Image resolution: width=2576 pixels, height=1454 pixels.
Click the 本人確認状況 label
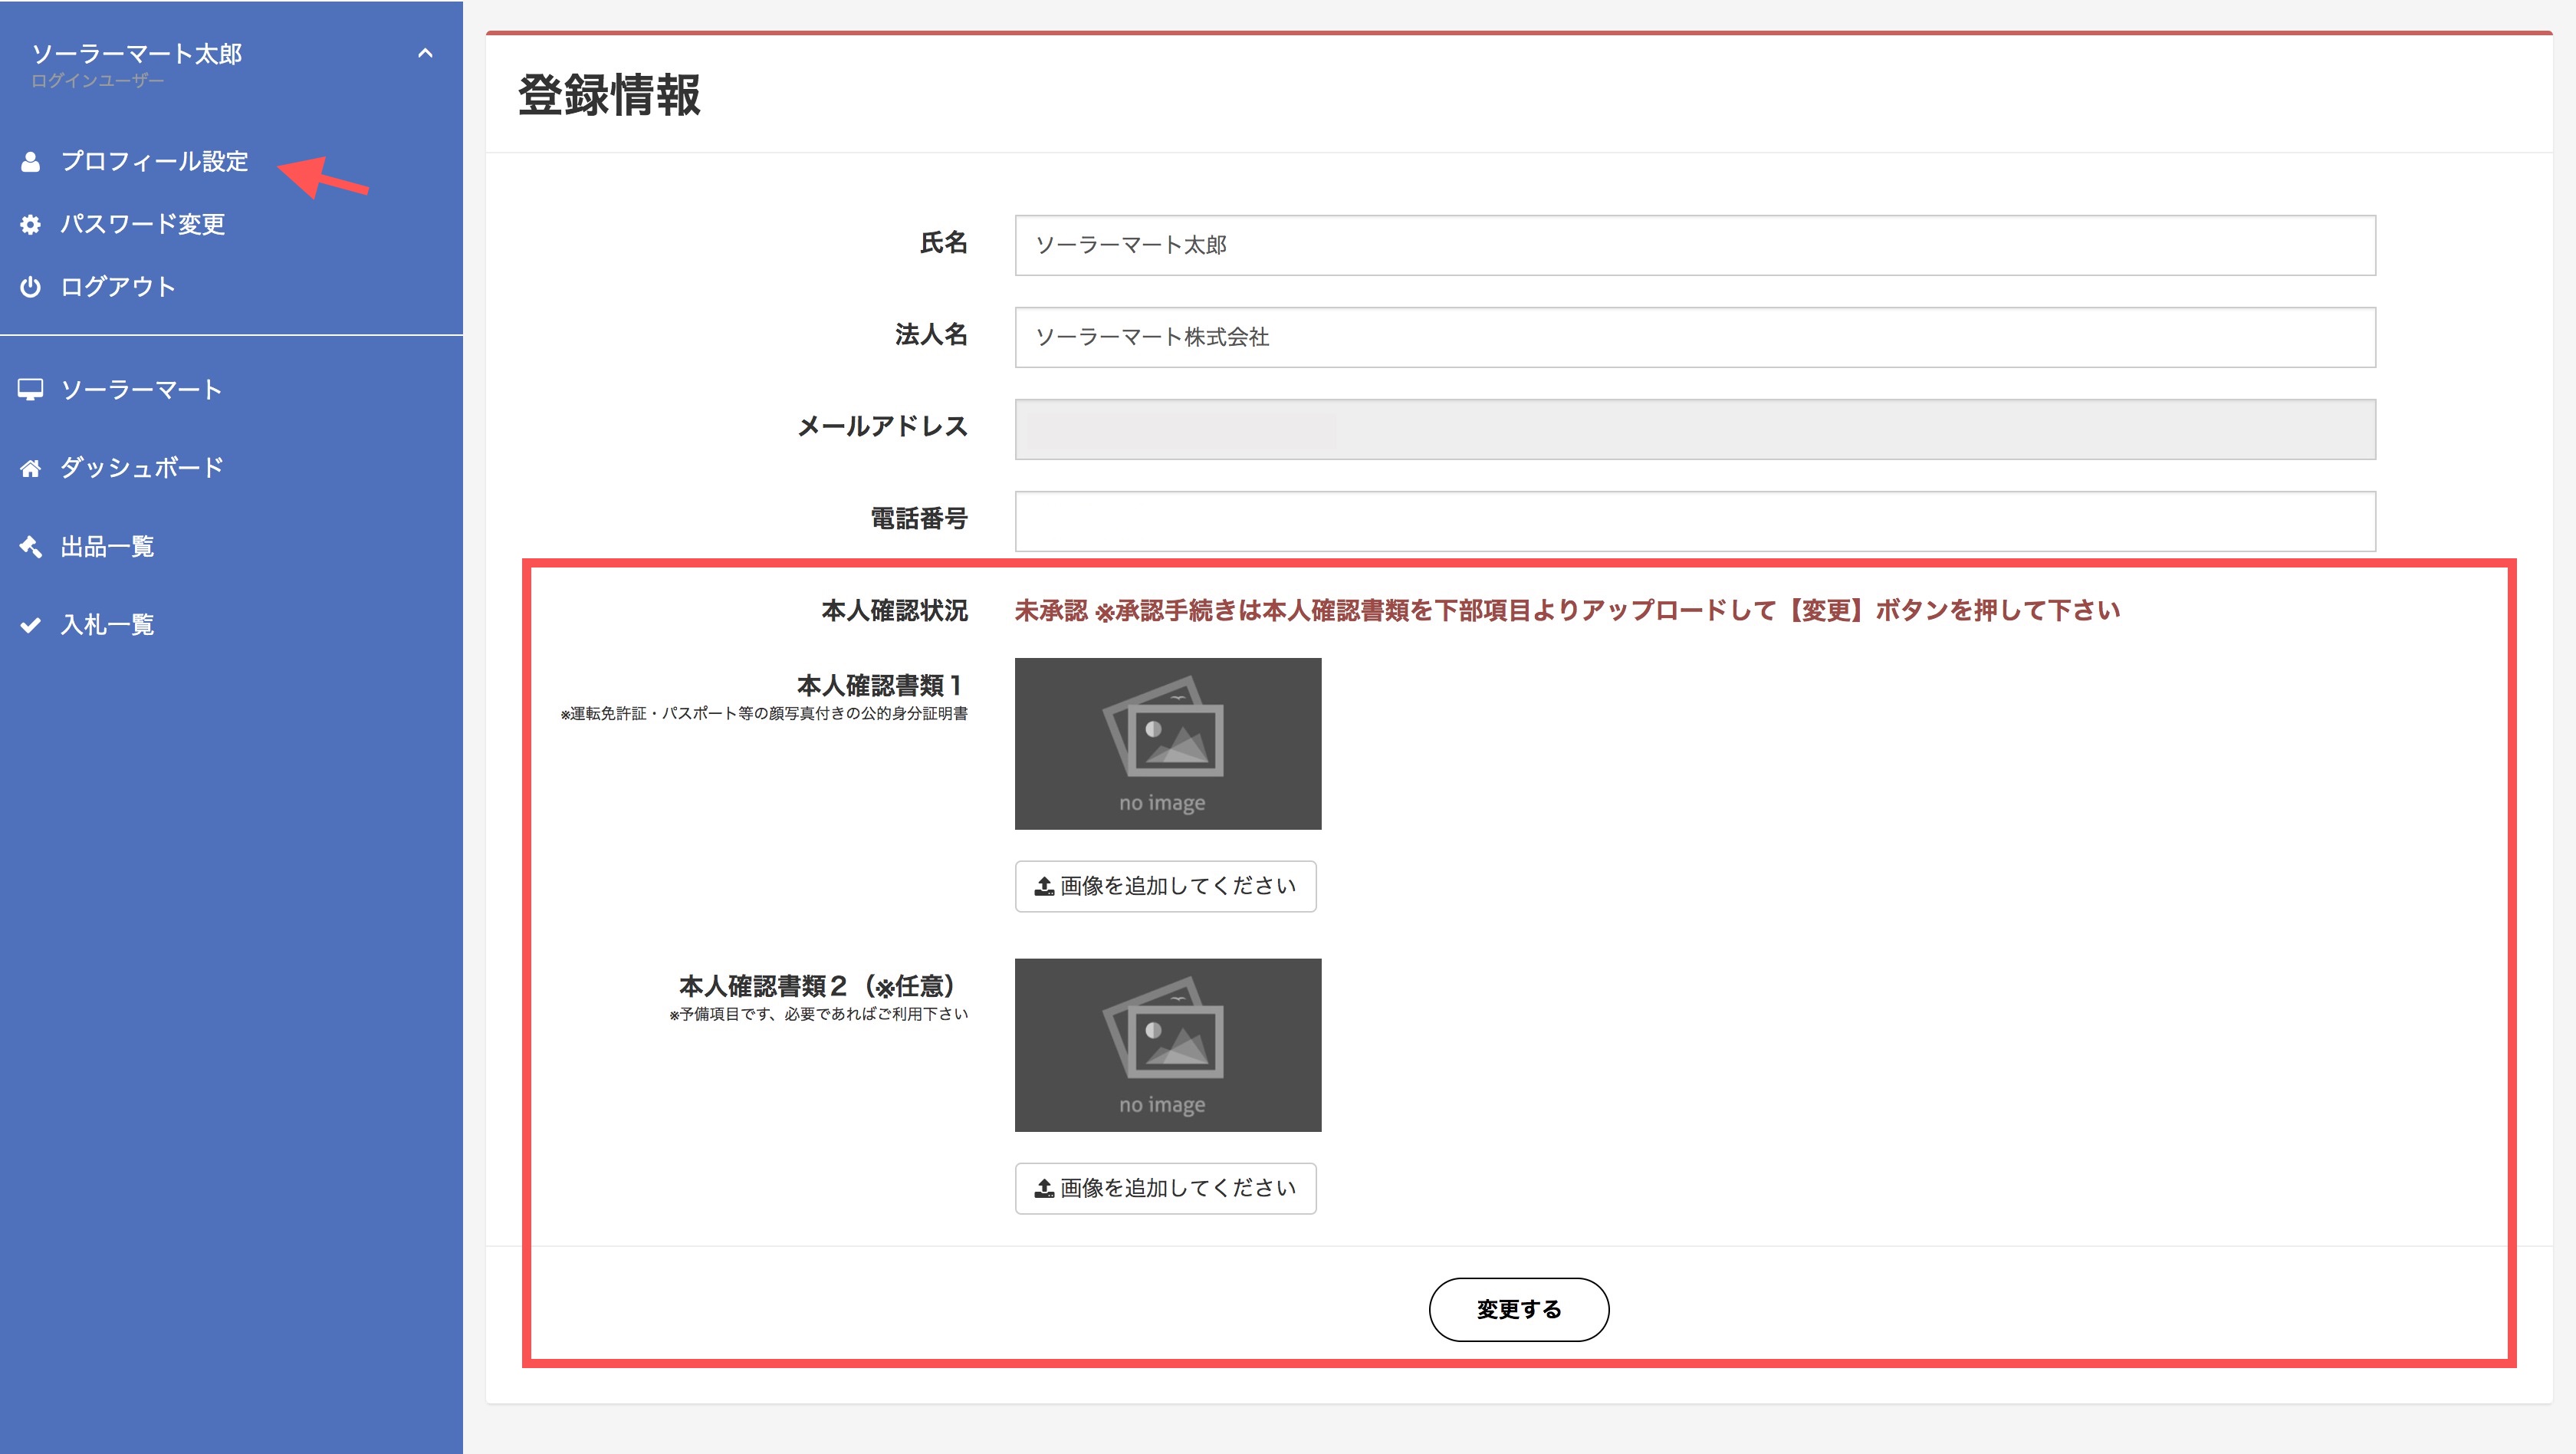point(894,611)
